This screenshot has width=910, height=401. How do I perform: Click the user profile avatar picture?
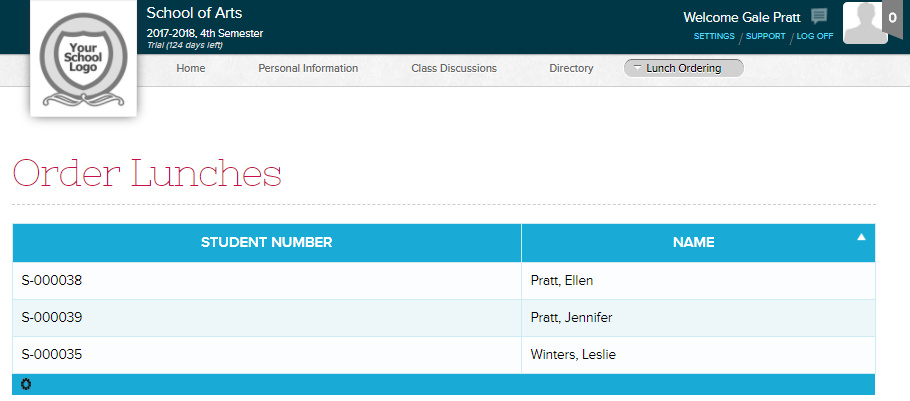[865, 23]
